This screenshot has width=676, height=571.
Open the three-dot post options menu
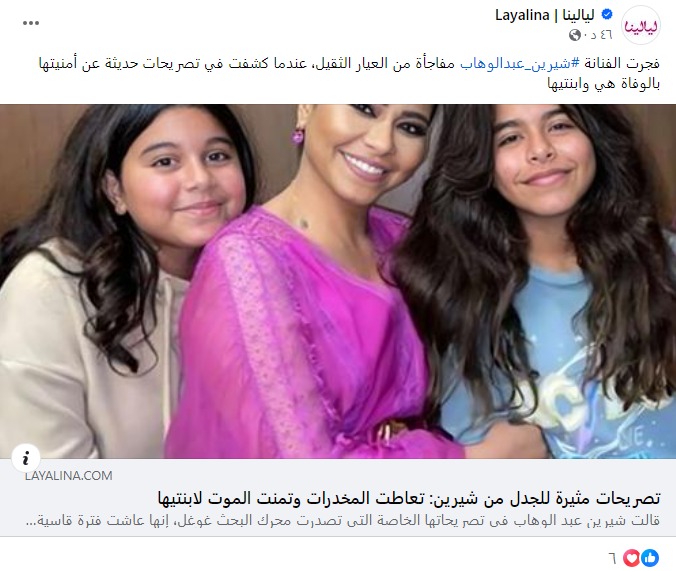31,23
